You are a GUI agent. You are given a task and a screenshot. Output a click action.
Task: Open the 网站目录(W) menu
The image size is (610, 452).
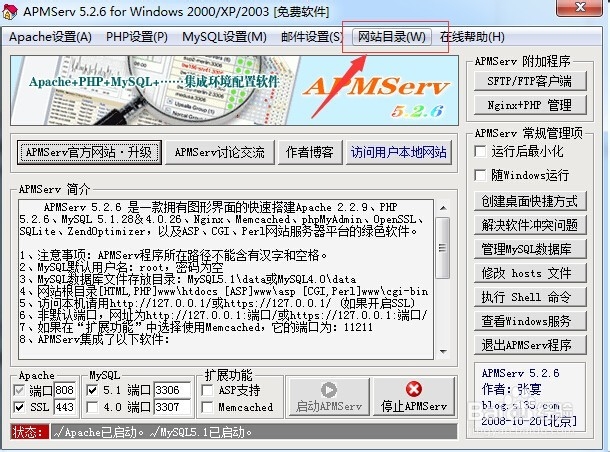392,37
